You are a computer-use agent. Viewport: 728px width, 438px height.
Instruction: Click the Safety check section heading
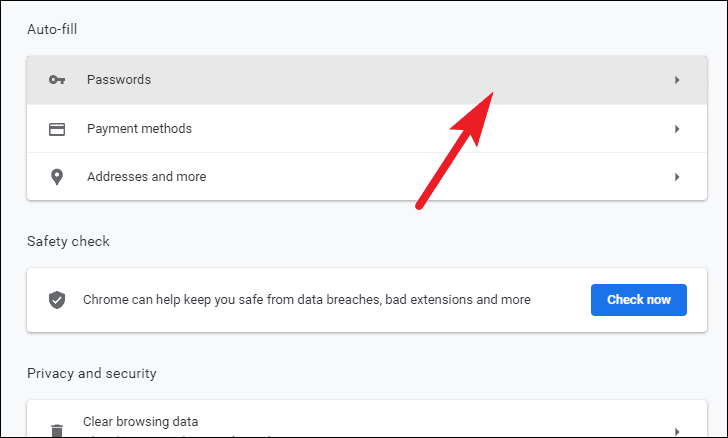68,242
